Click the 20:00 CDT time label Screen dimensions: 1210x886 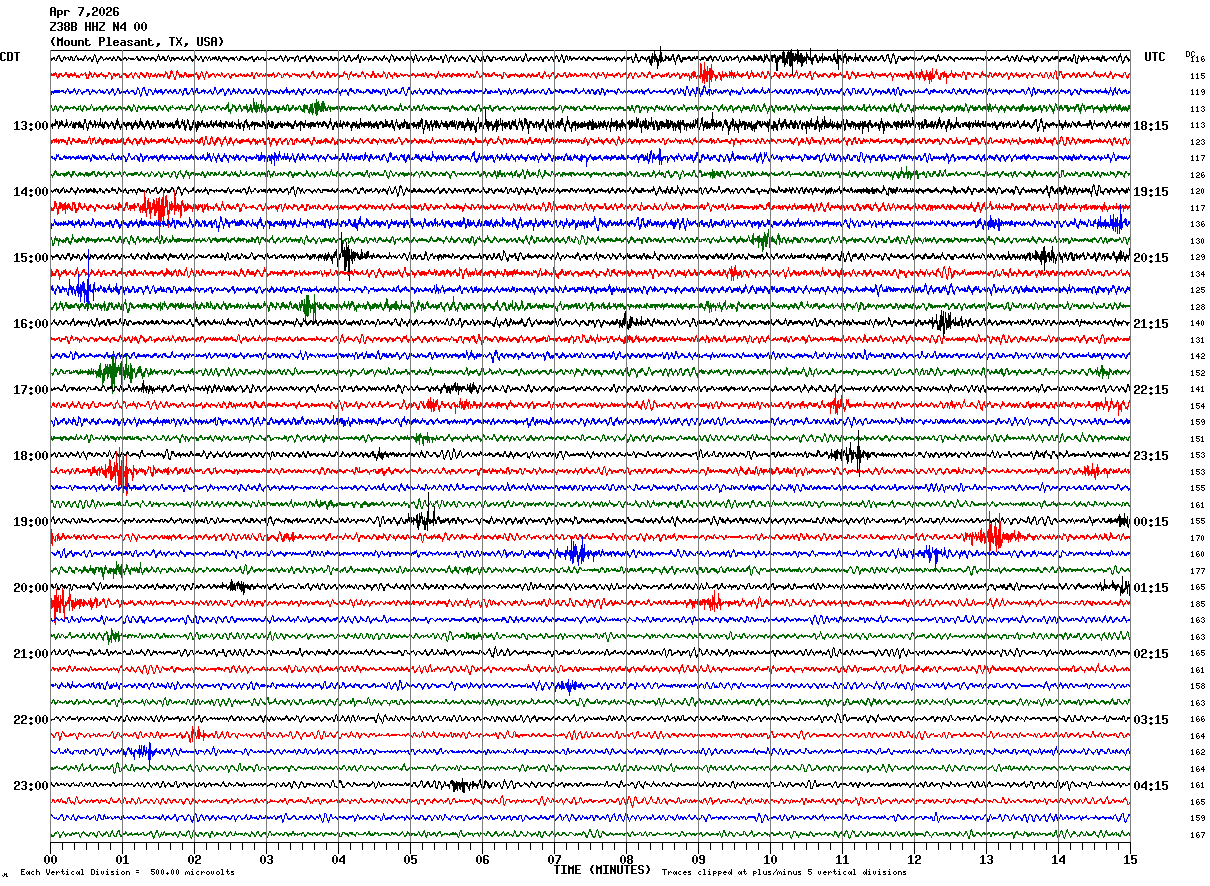[30, 588]
